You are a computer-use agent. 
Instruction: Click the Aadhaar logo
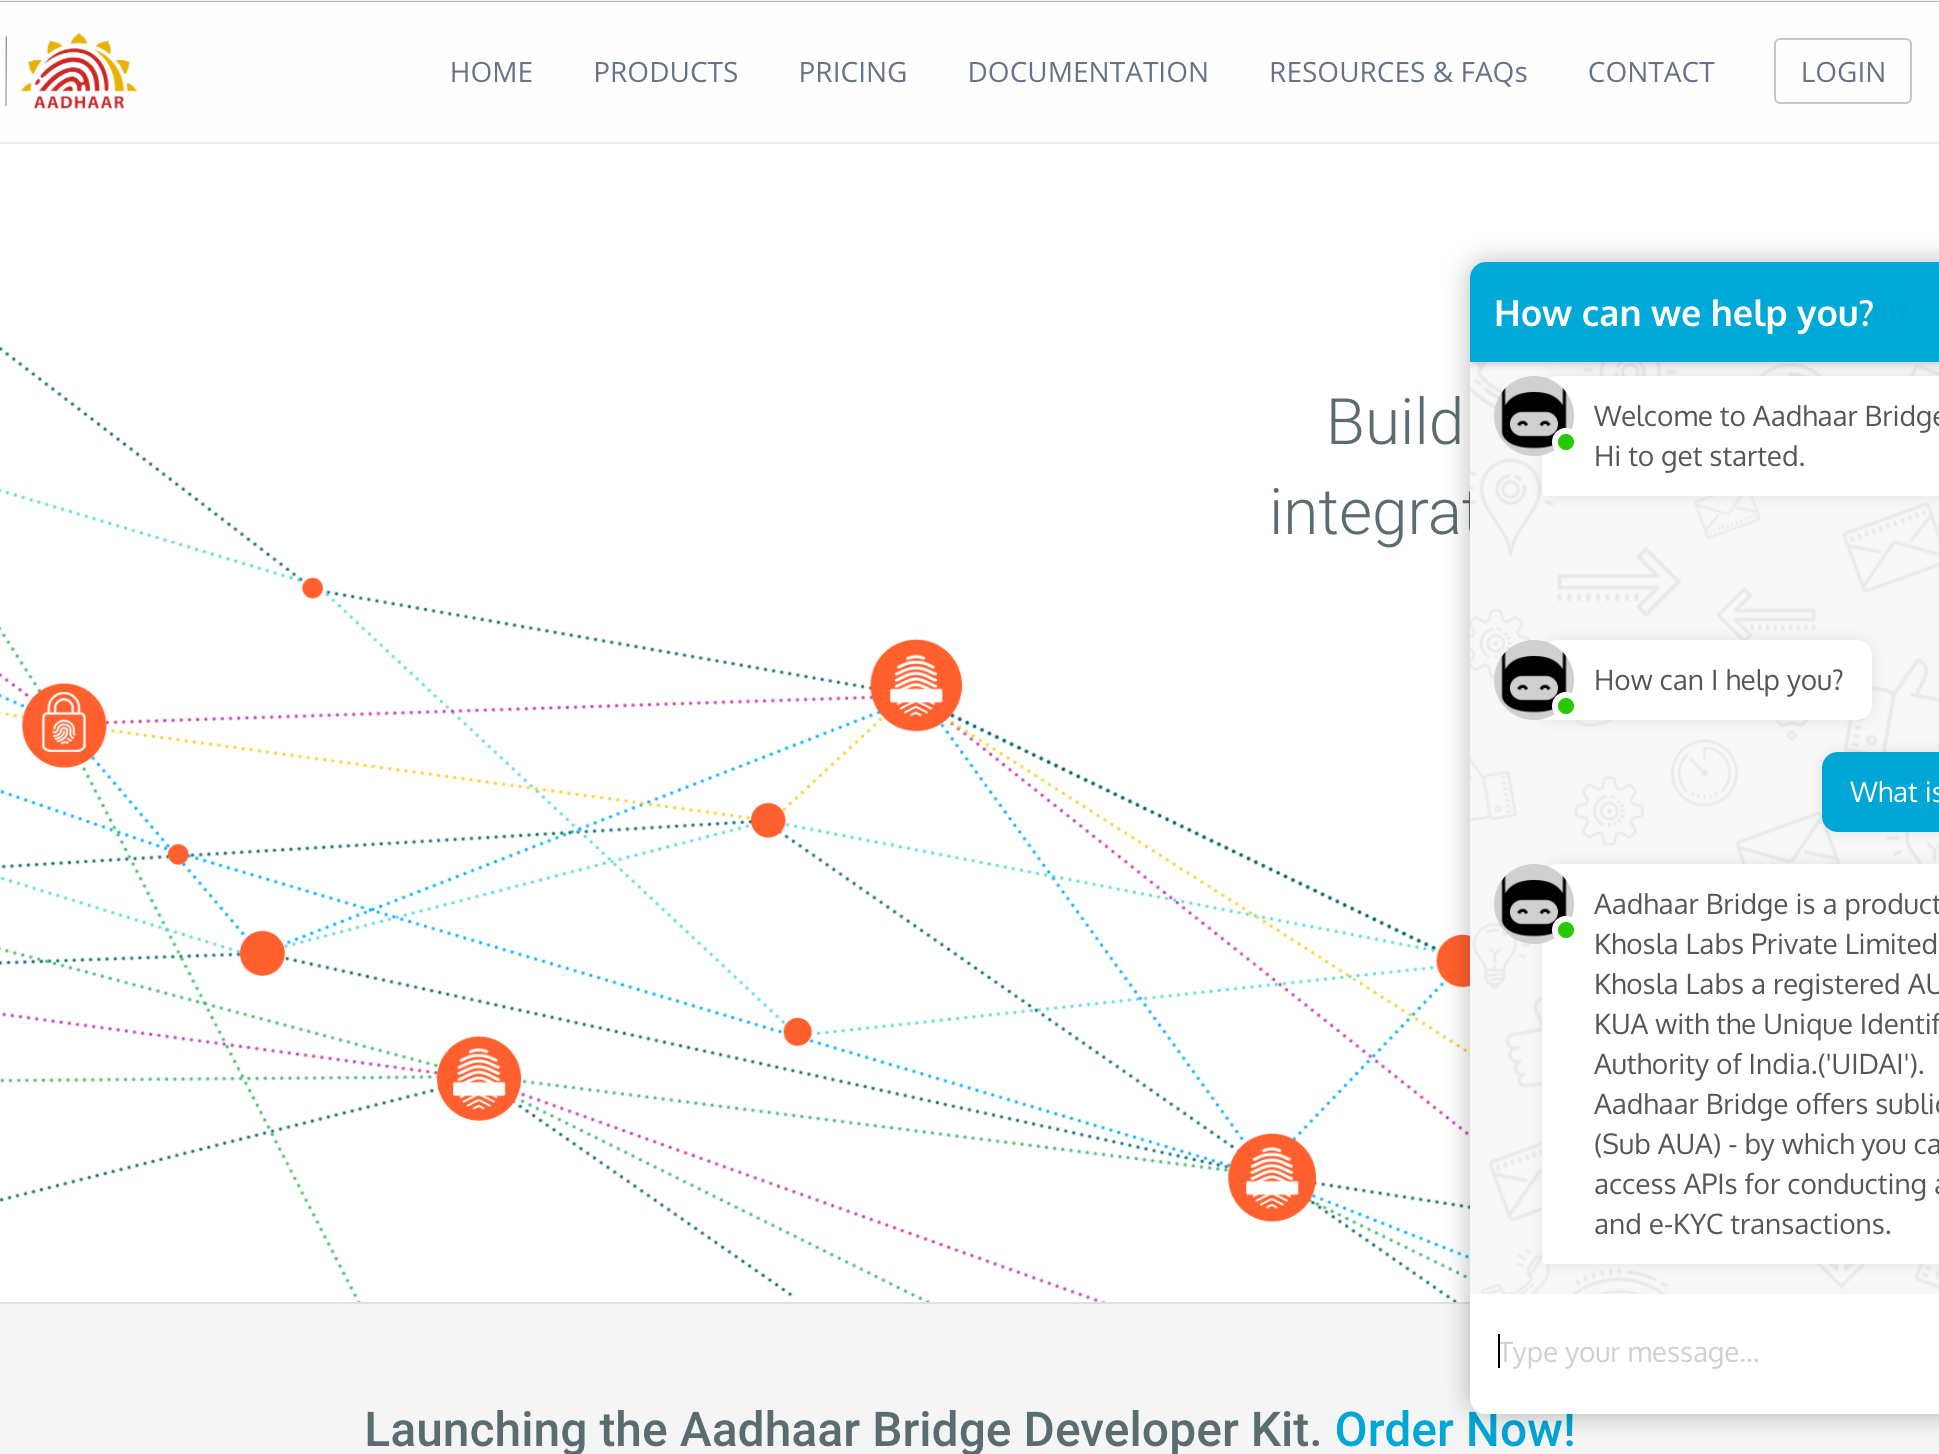point(79,71)
